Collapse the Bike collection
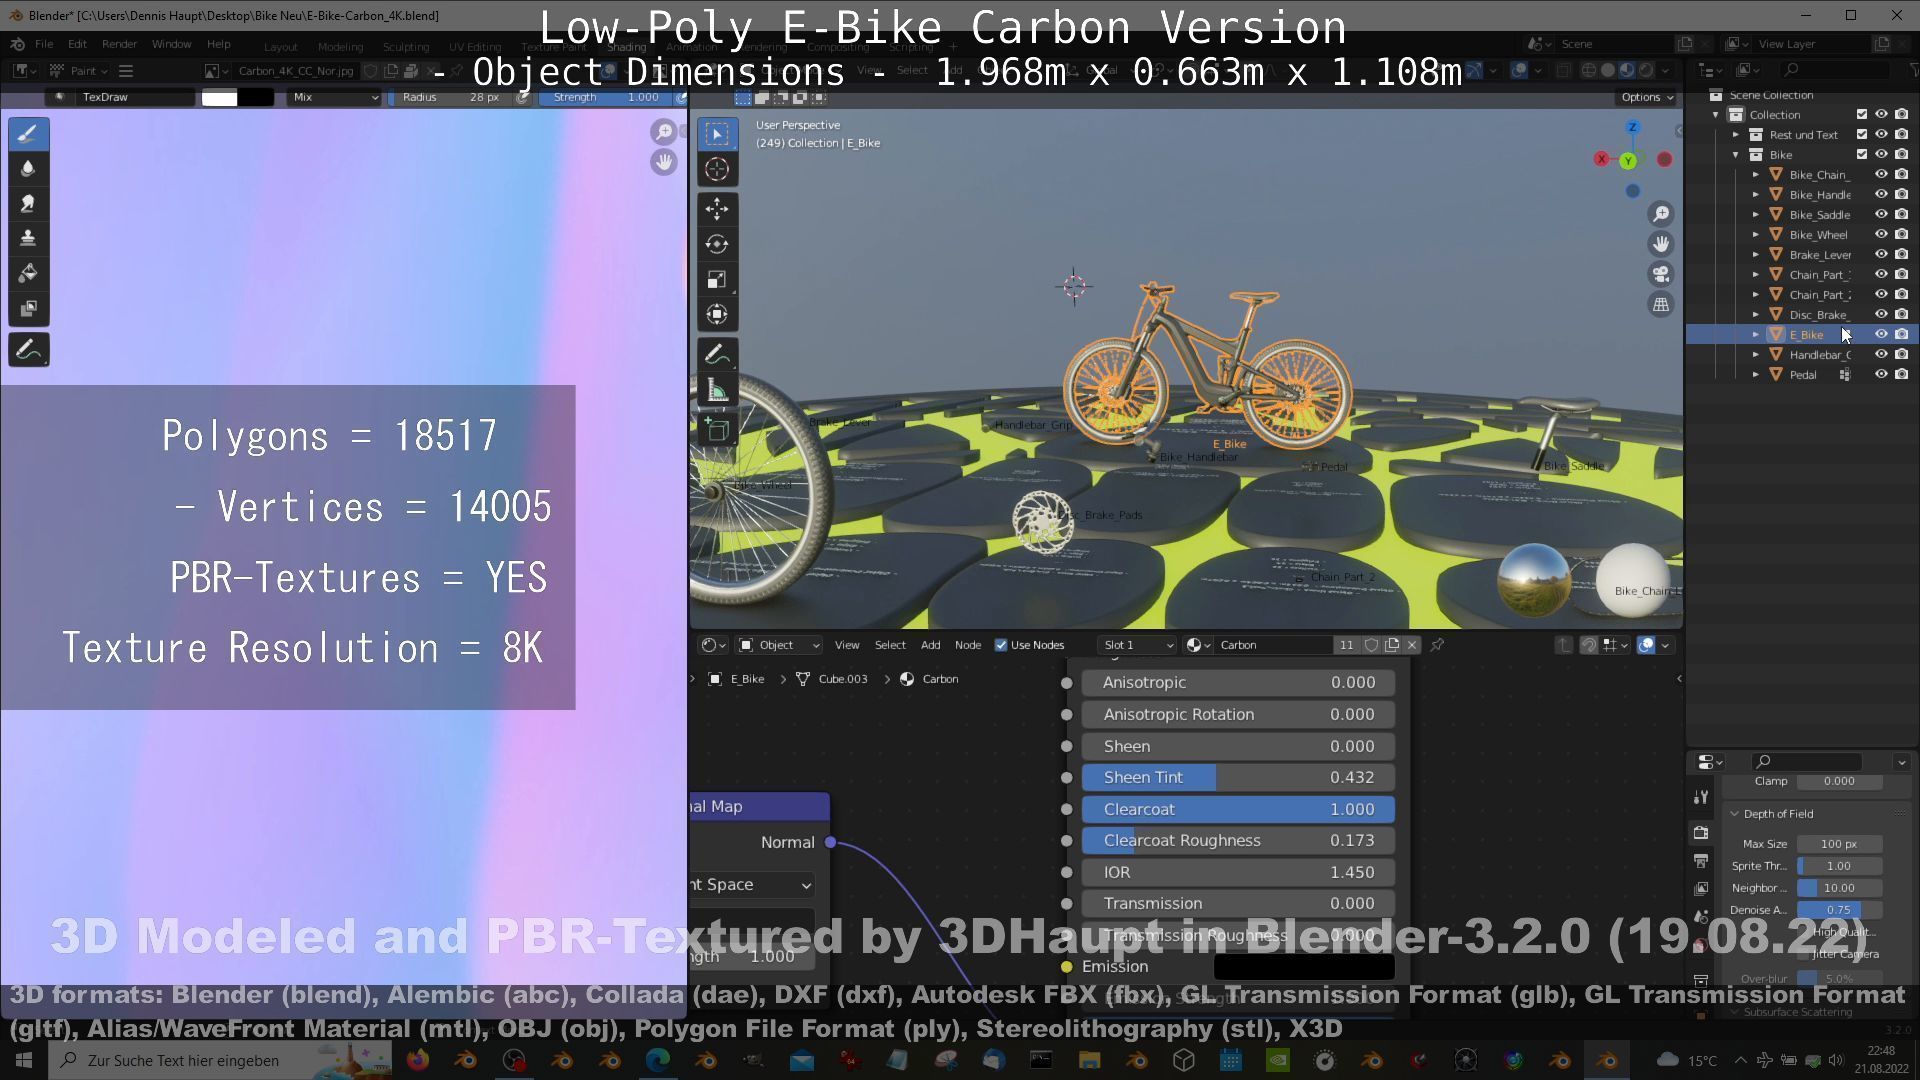This screenshot has width=1920, height=1080. 1736,155
